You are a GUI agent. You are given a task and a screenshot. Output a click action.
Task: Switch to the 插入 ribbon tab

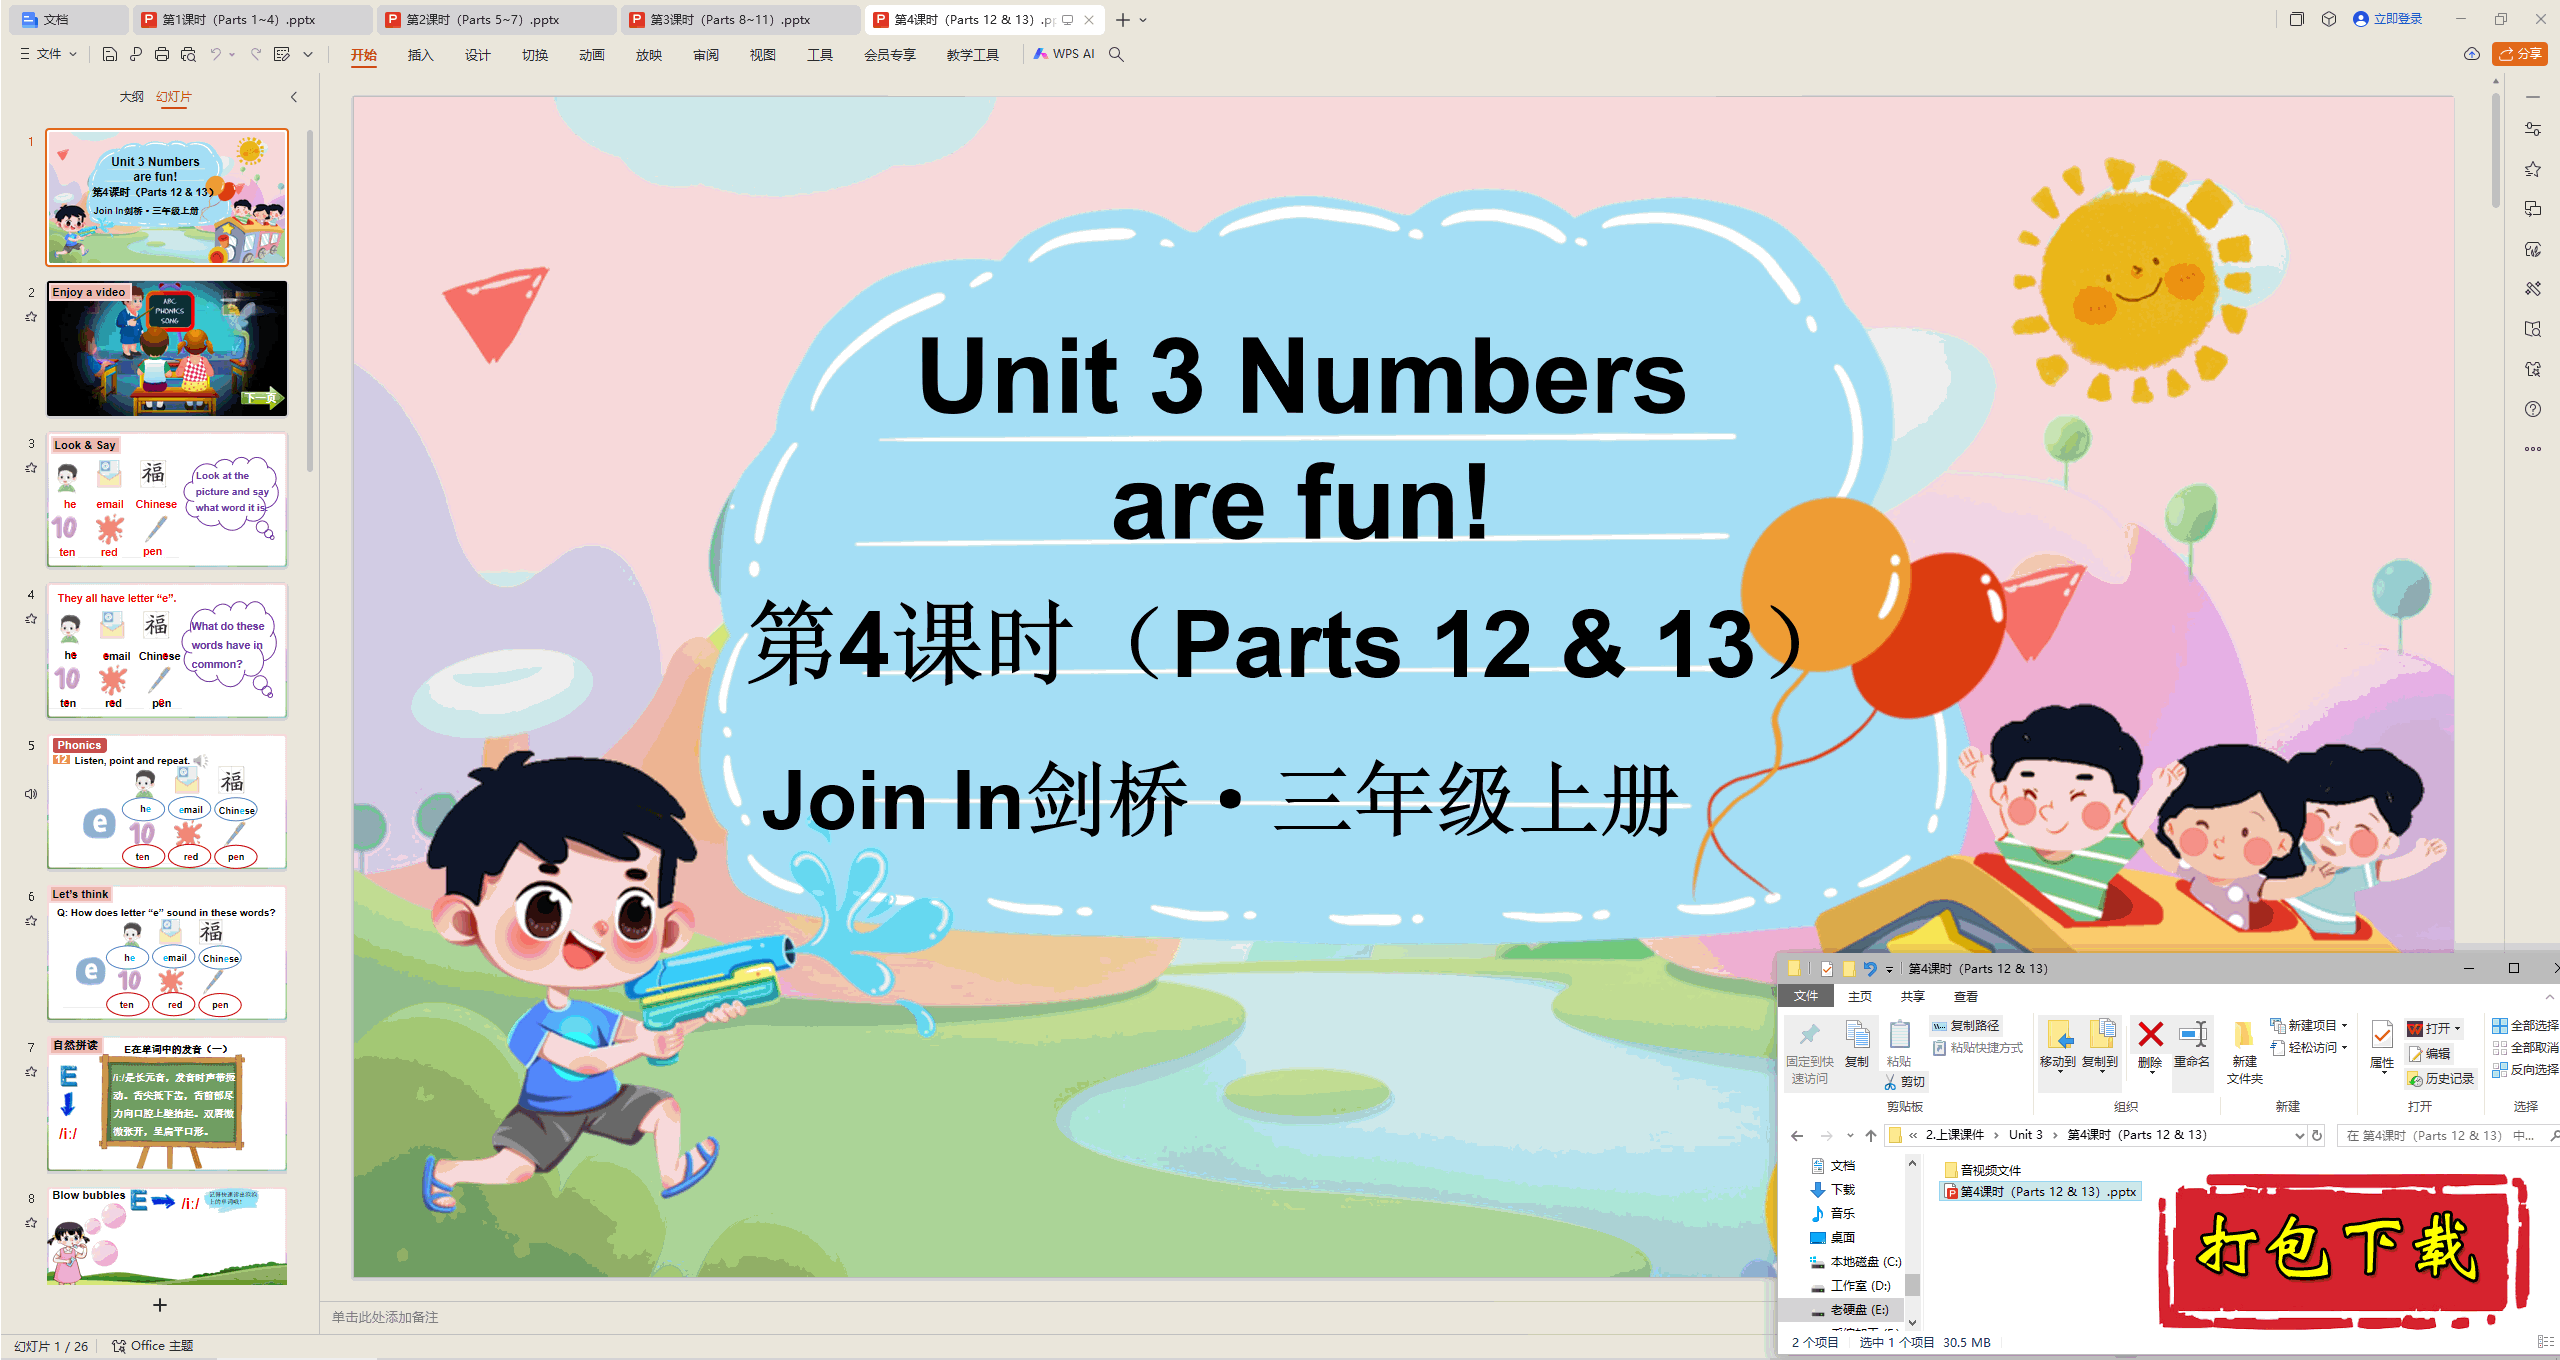[x=420, y=54]
